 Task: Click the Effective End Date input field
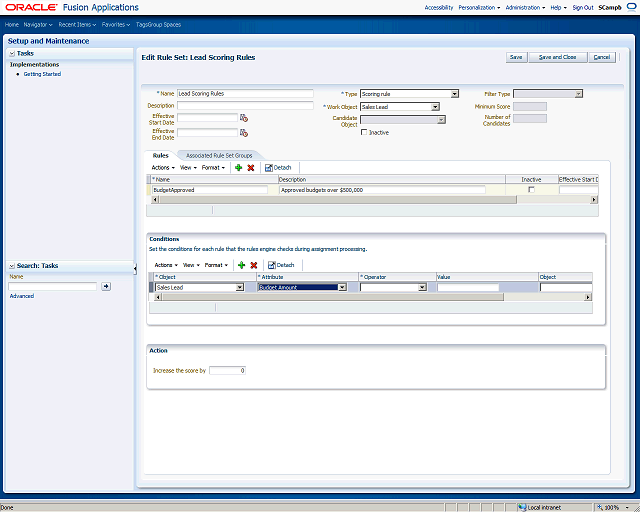(207, 133)
